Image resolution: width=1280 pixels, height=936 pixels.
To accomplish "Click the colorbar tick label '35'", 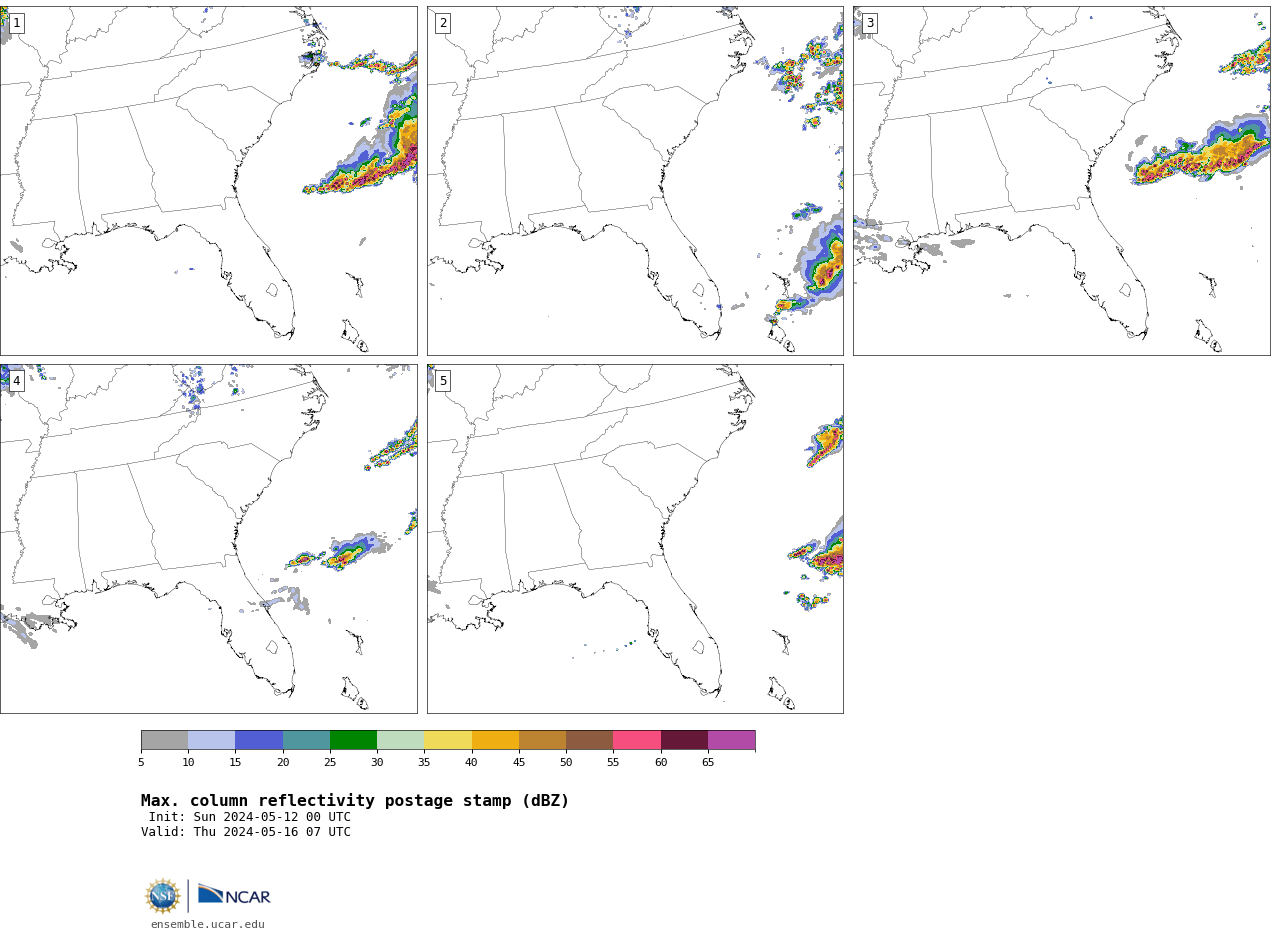I will point(424,763).
